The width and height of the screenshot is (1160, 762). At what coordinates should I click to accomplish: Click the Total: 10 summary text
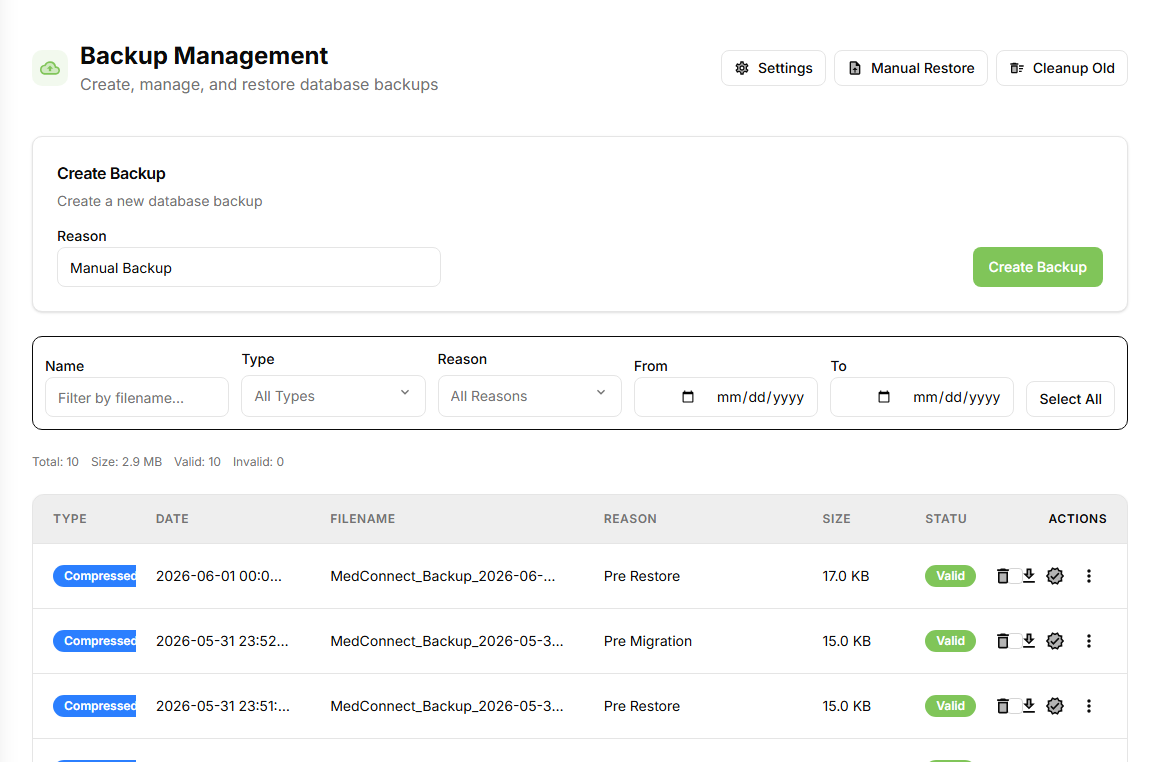tap(55, 462)
